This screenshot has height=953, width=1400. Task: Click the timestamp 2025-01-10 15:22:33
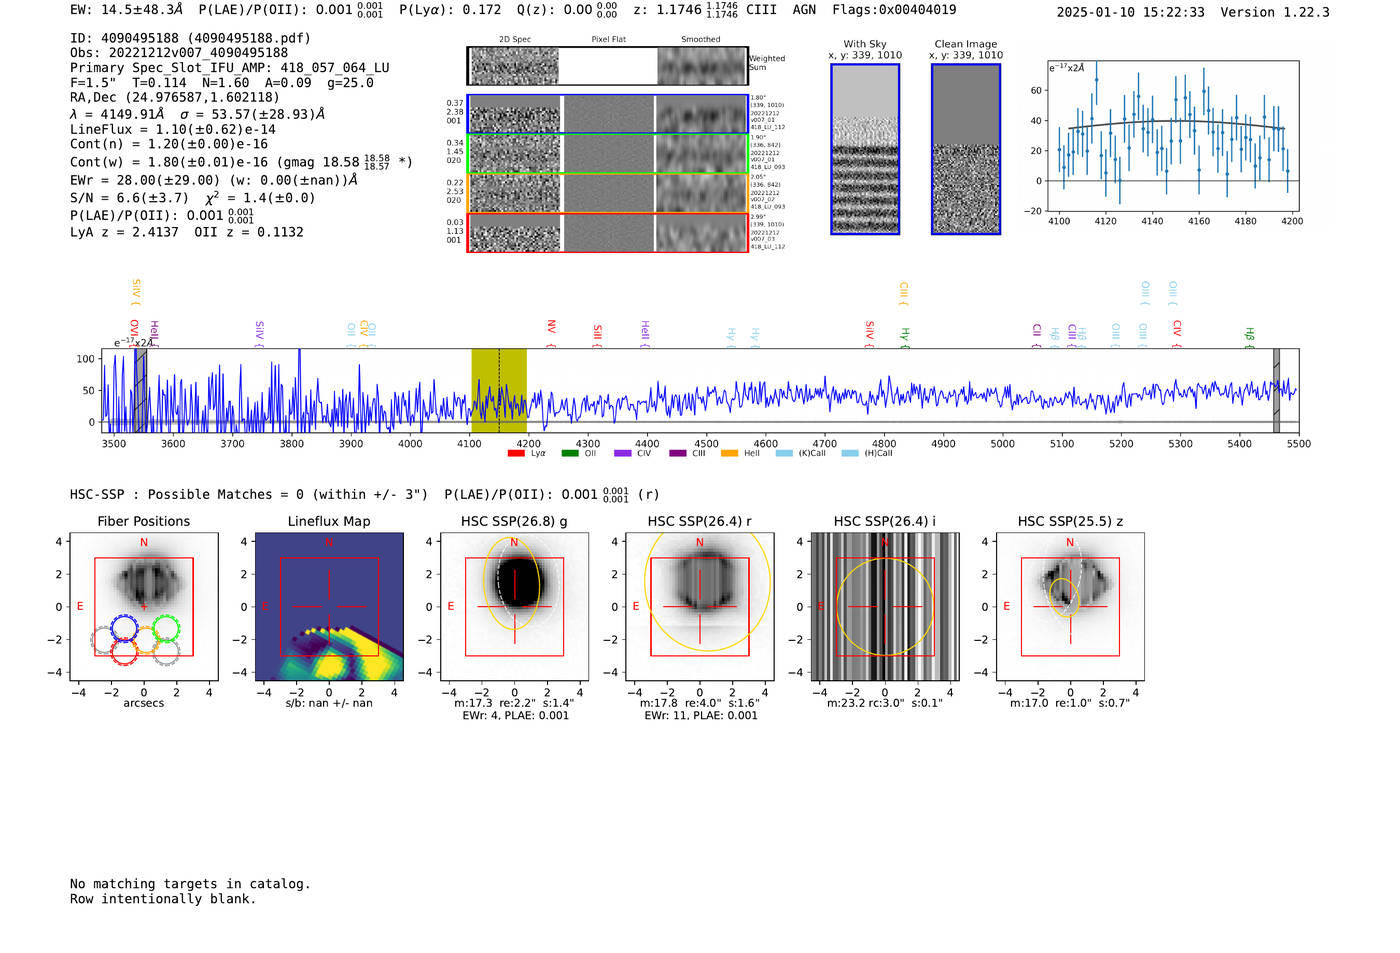coord(1130,12)
